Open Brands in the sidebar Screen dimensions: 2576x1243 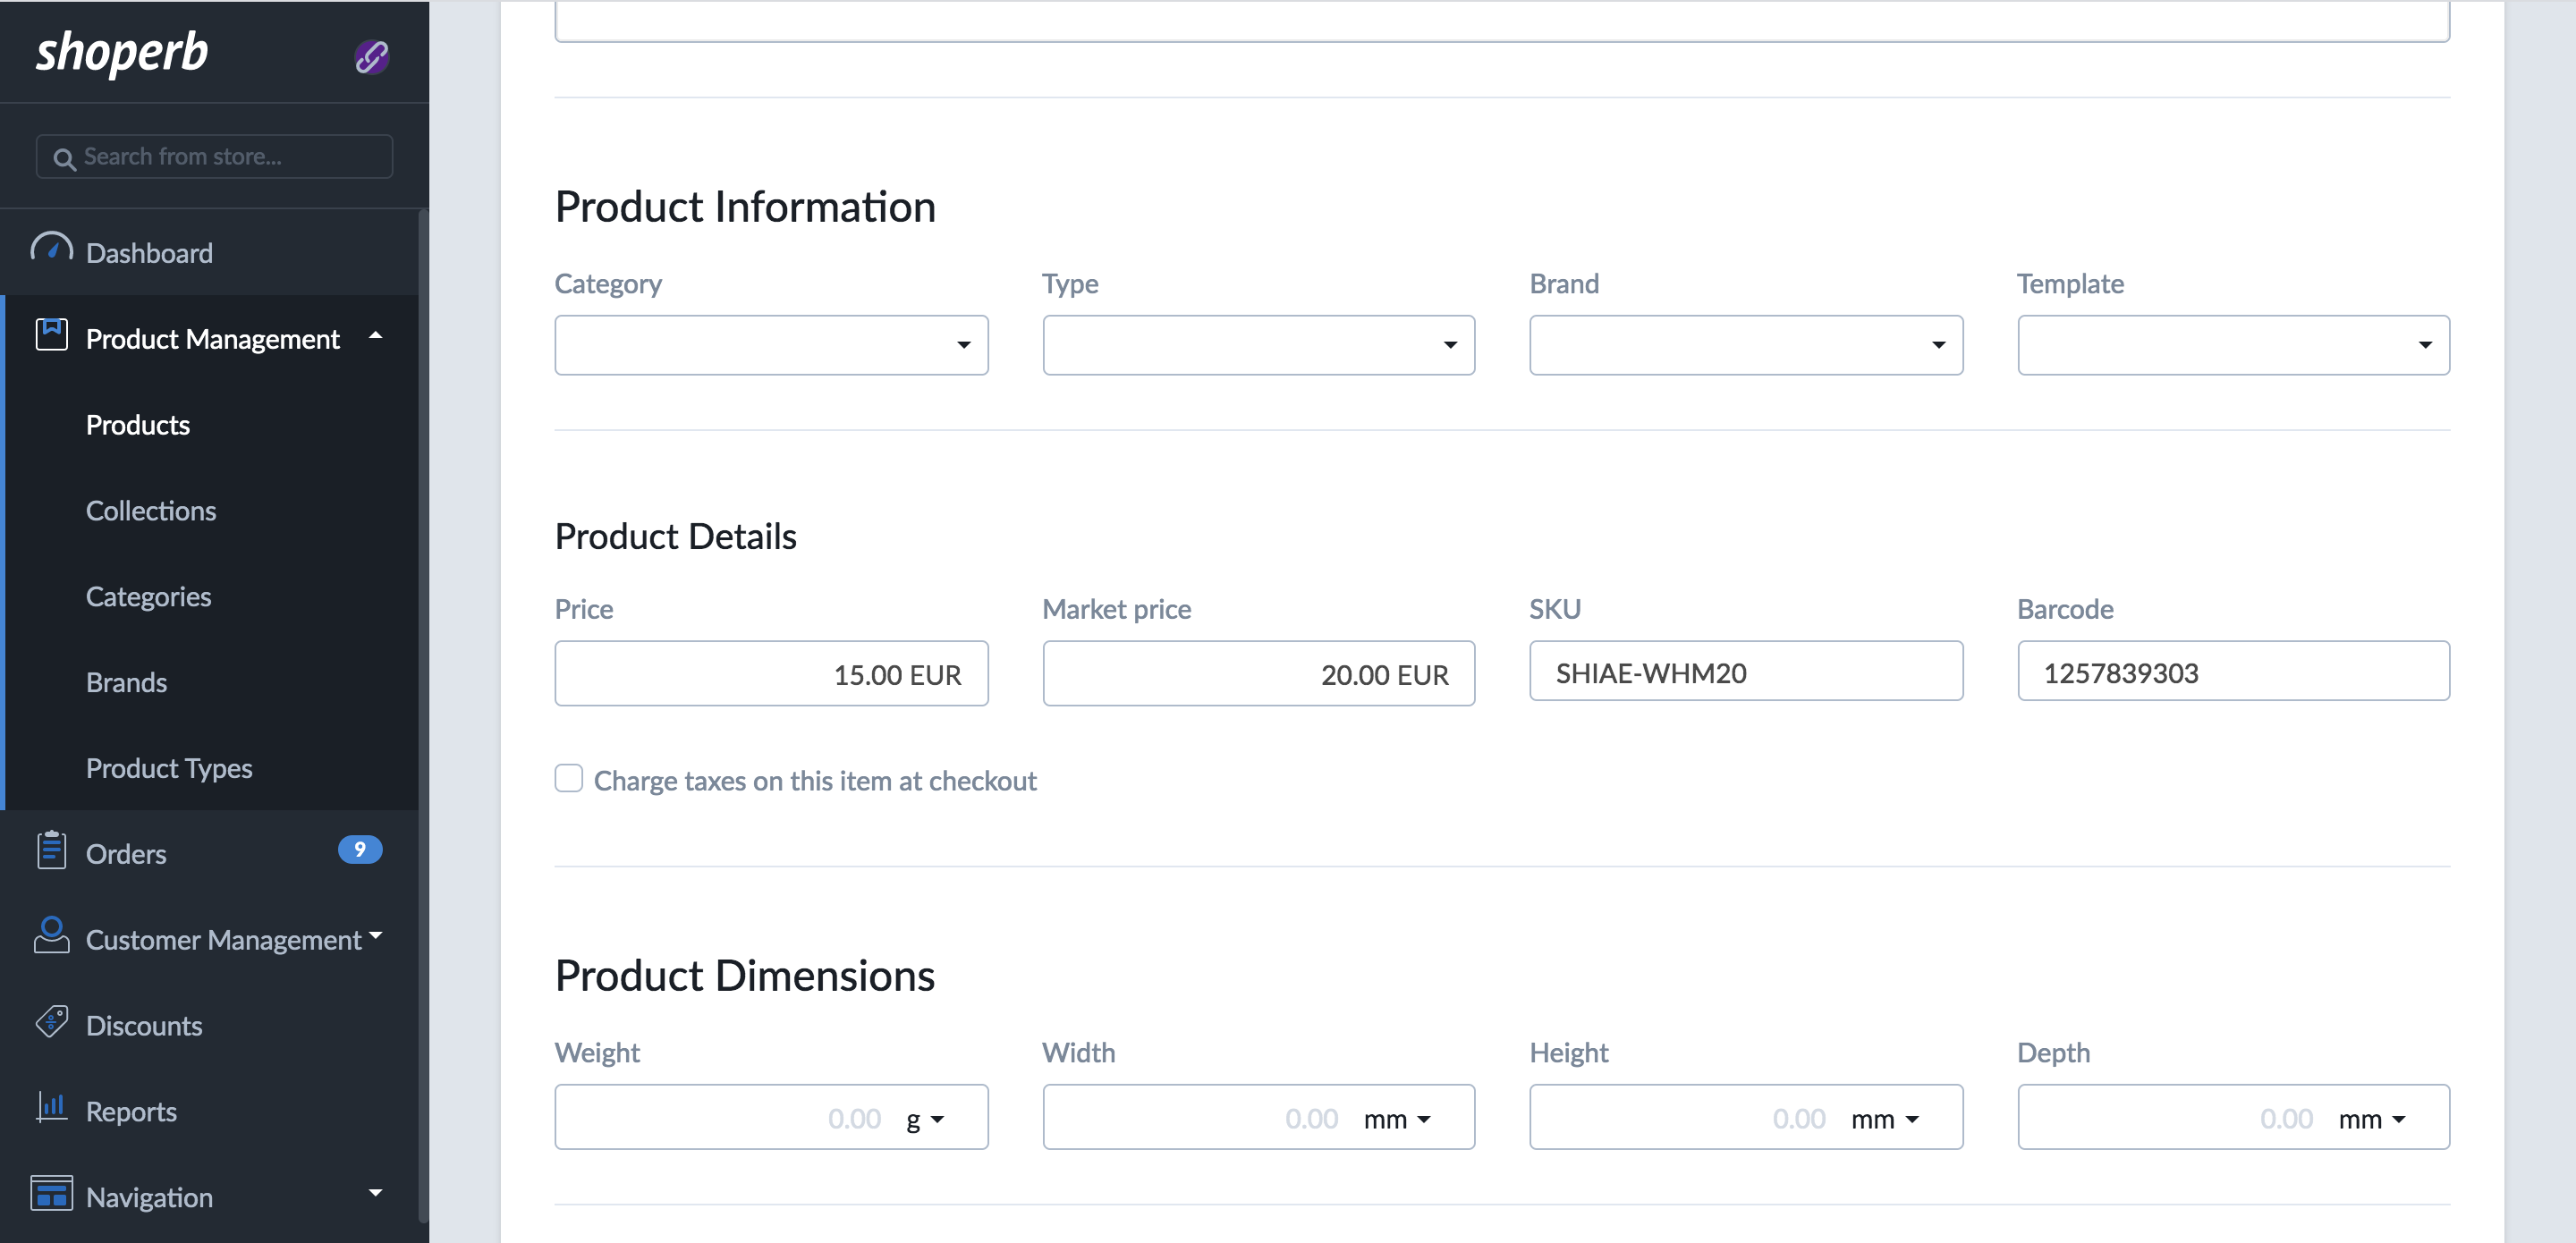click(x=126, y=683)
